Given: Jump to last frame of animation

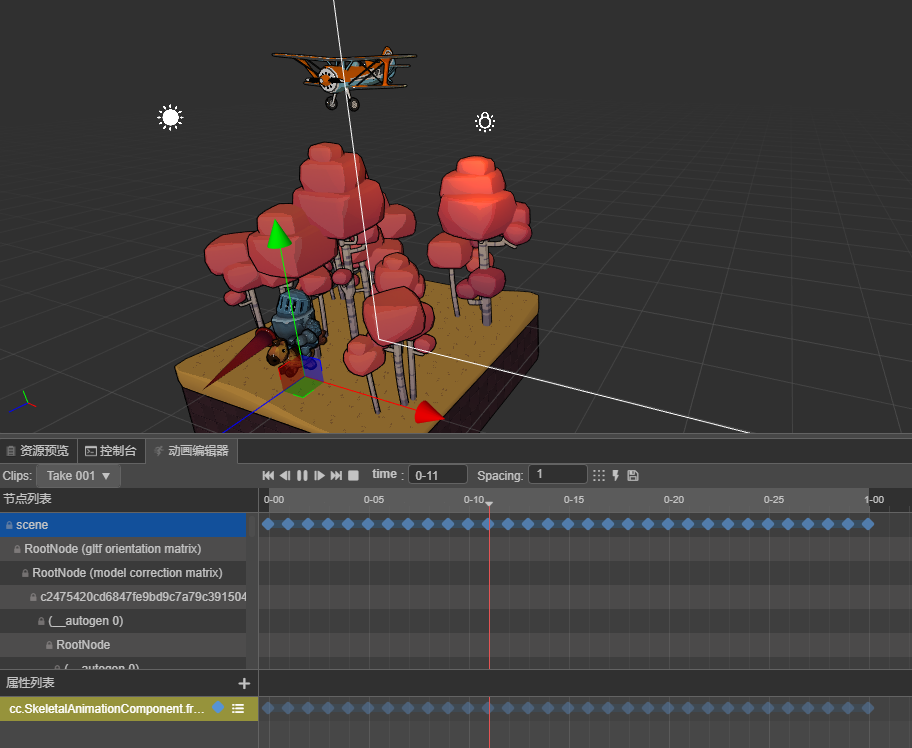Looking at the screenshot, I should [336, 475].
